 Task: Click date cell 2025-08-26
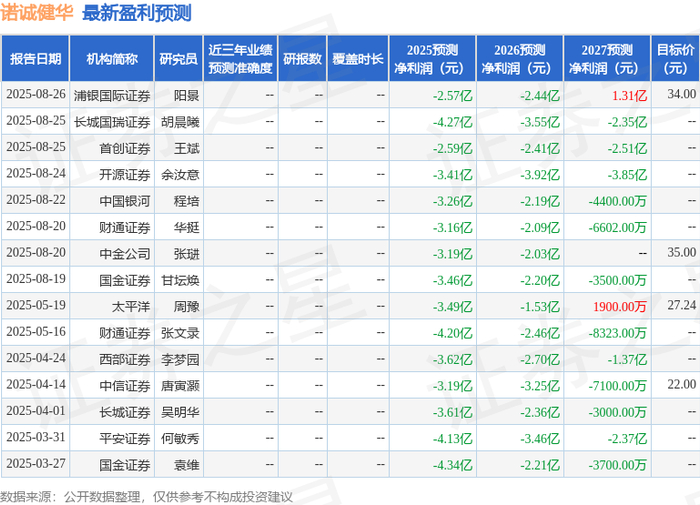[36, 95]
